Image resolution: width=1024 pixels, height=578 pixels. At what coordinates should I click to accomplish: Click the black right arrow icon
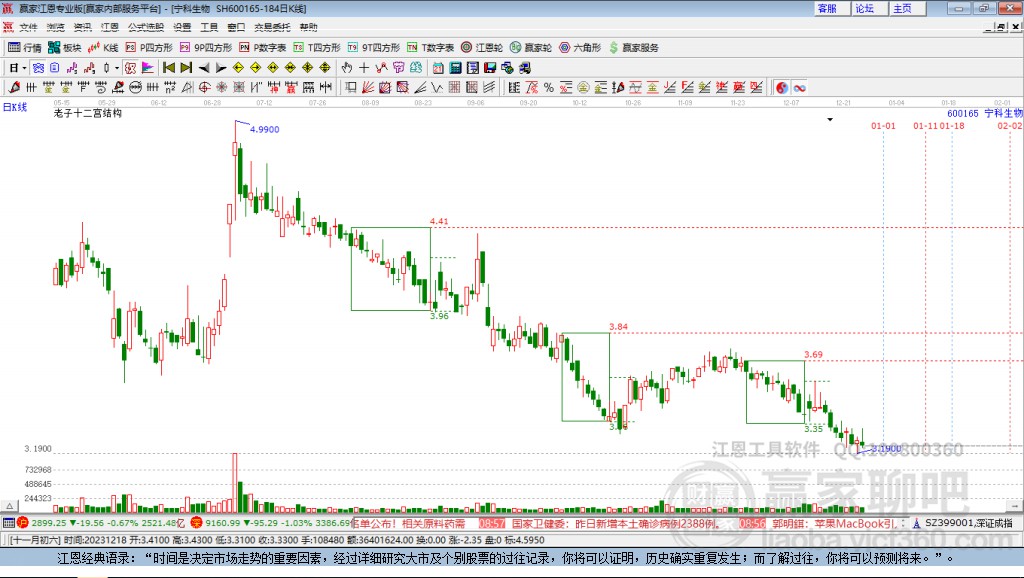221,68
